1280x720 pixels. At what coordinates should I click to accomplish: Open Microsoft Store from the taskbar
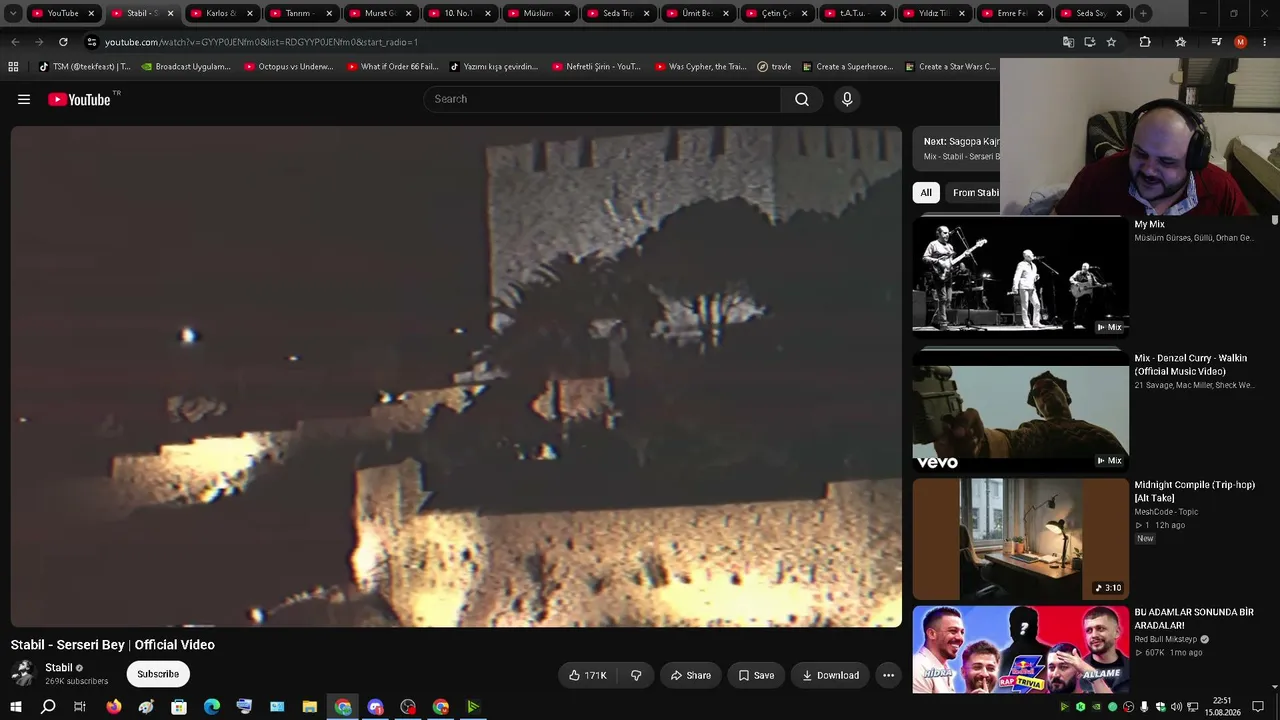pyautogui.click(x=179, y=707)
